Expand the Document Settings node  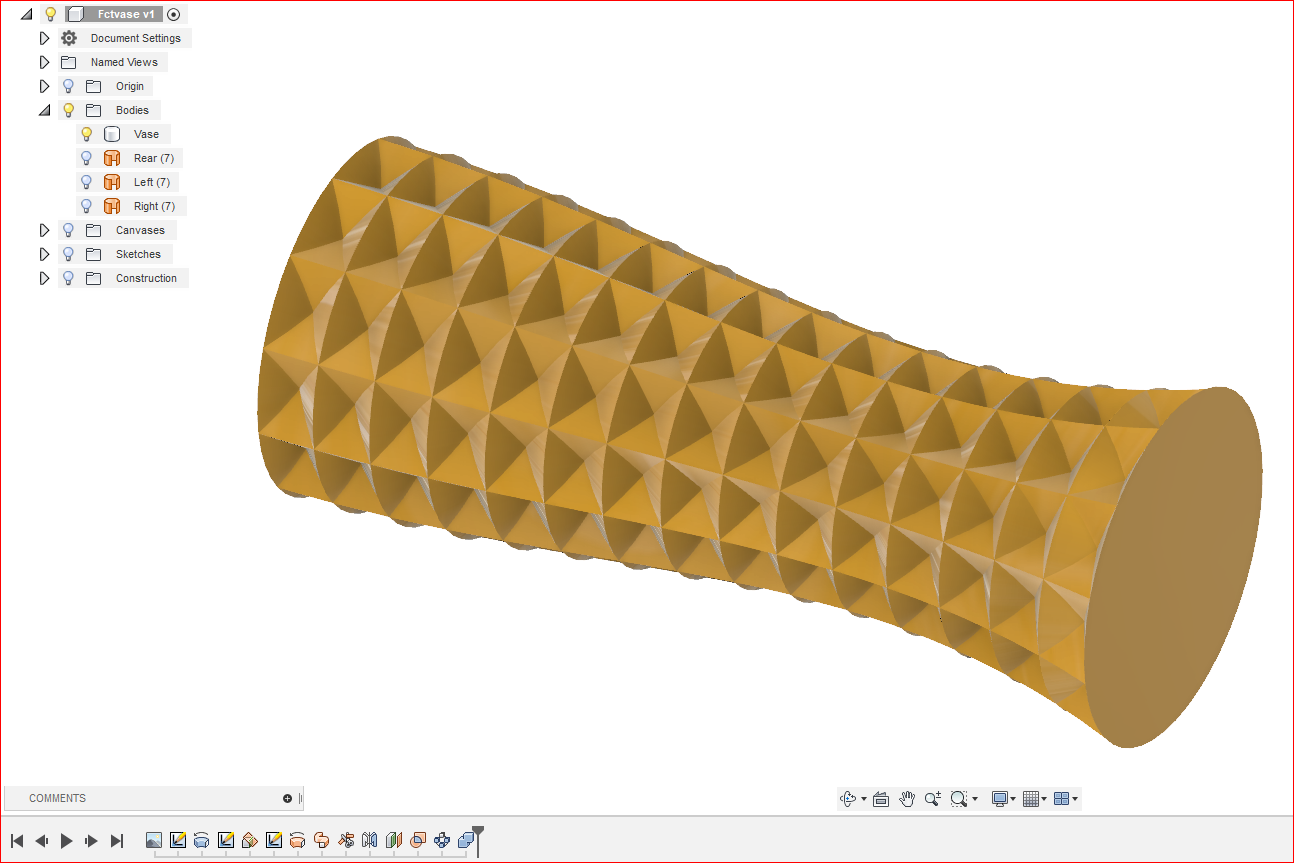[x=44, y=37]
